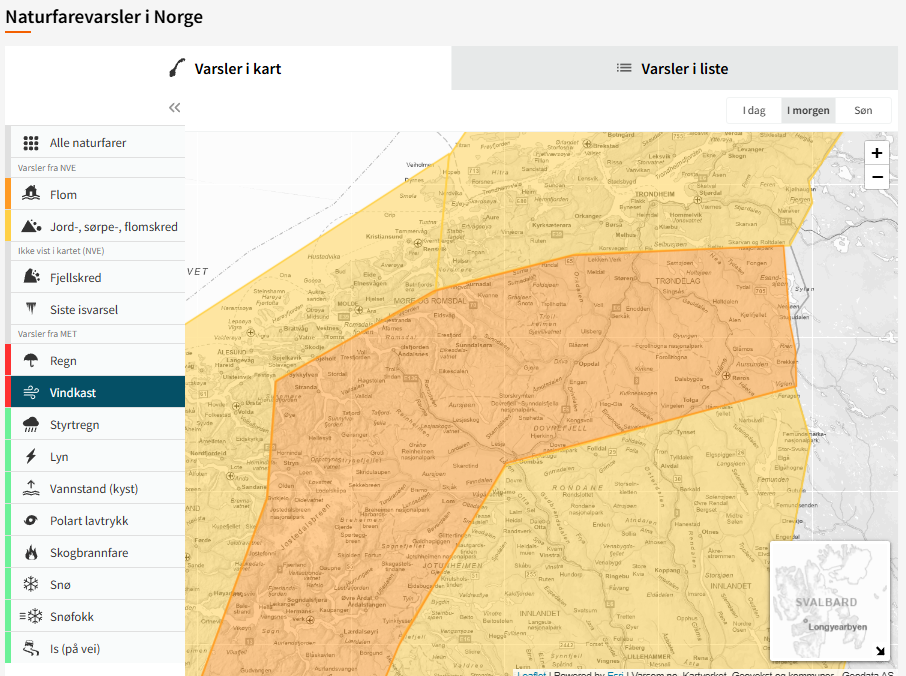This screenshot has width=906, height=676.
Task: Click the landslide icon for Jord-, sørpe-, flomskred
Action: tap(31, 226)
